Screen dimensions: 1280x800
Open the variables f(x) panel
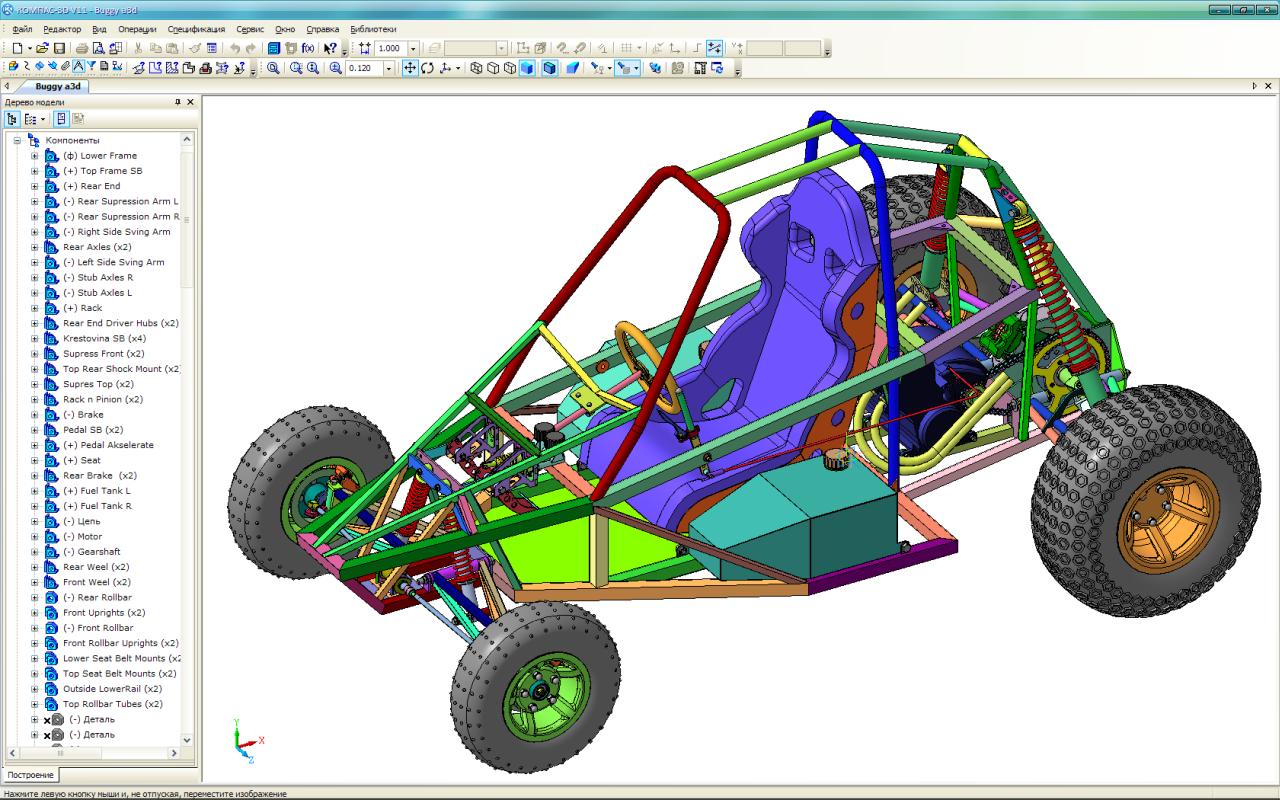tap(308, 48)
